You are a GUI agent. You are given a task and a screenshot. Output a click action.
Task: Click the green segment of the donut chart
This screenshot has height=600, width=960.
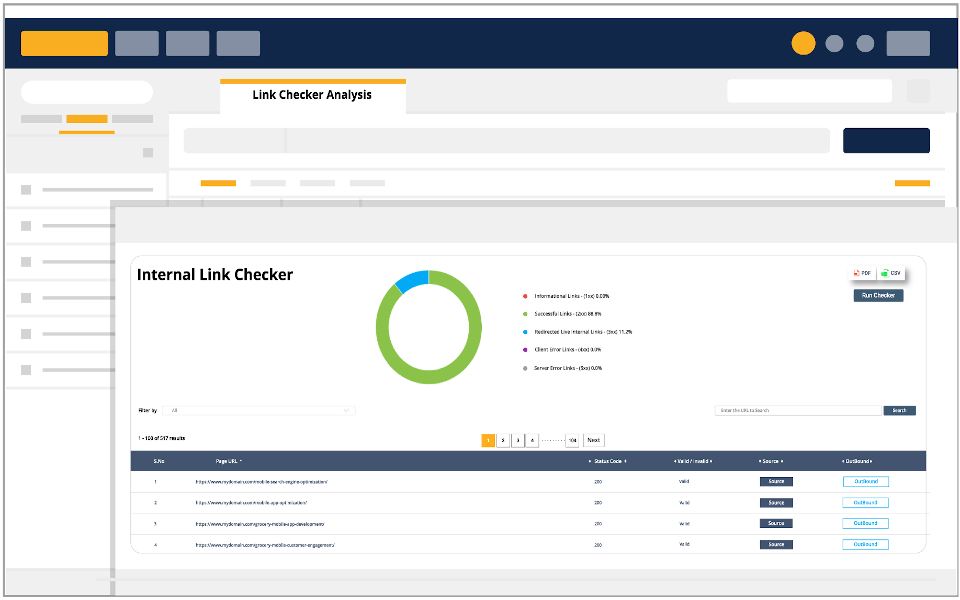(x=429, y=377)
